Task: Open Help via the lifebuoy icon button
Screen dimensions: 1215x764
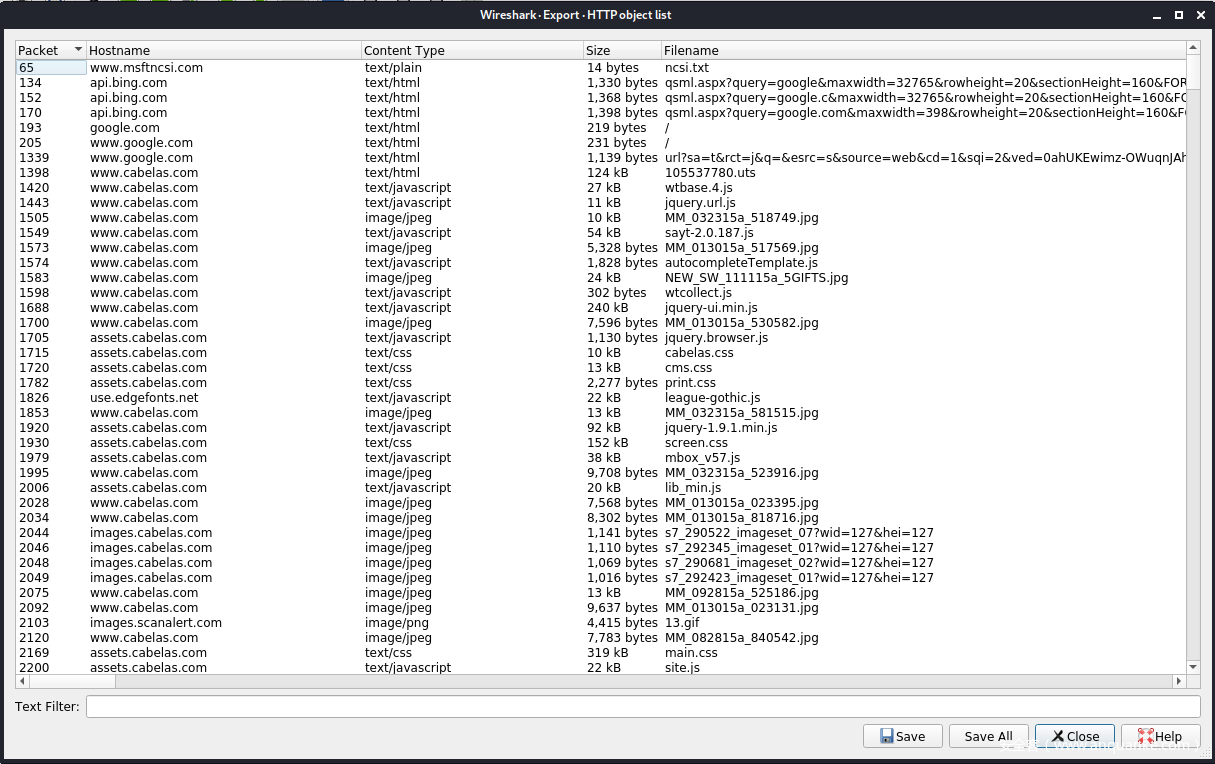Action: (1159, 736)
